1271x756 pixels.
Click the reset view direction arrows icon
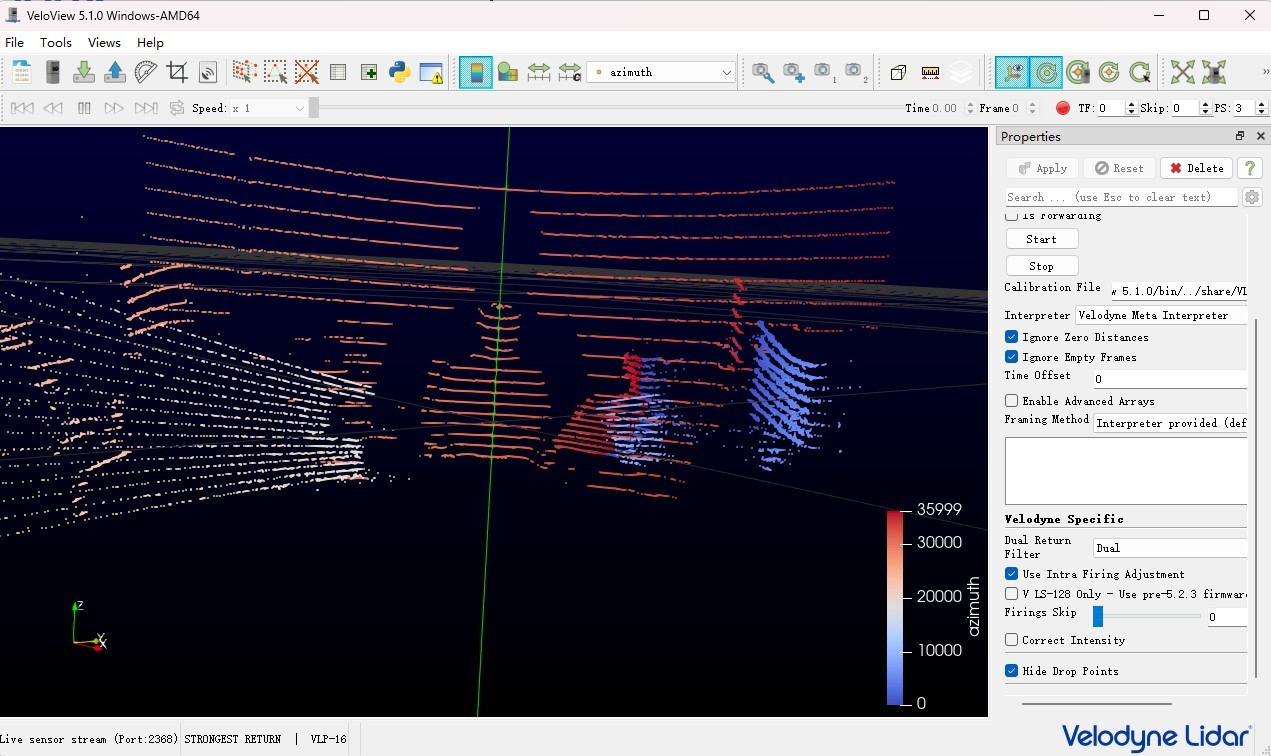tap(1183, 72)
